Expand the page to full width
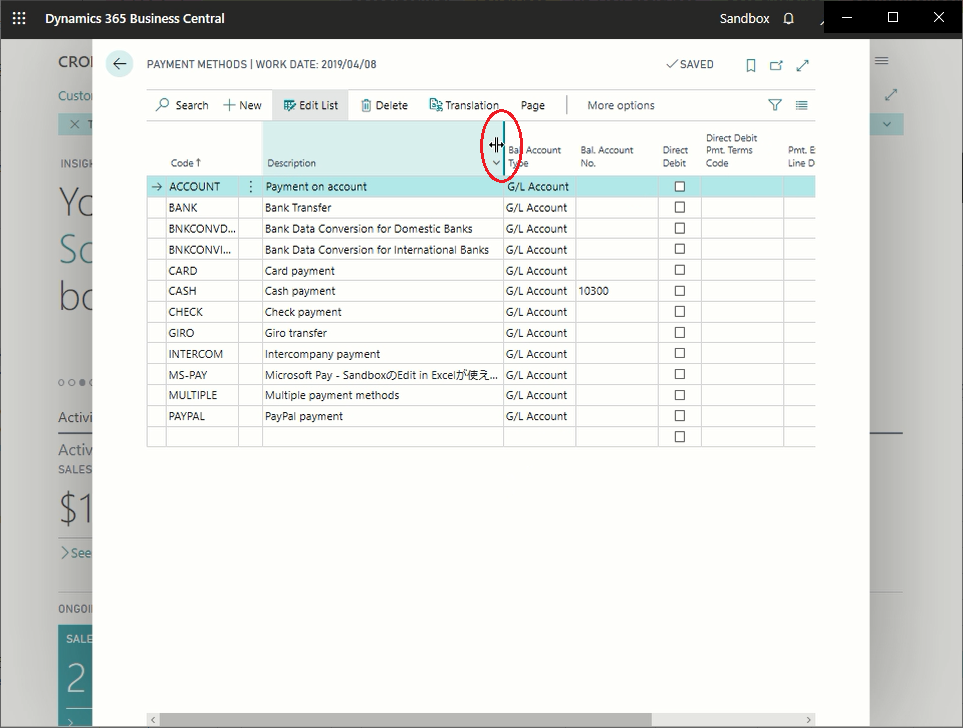 pyautogui.click(x=803, y=65)
